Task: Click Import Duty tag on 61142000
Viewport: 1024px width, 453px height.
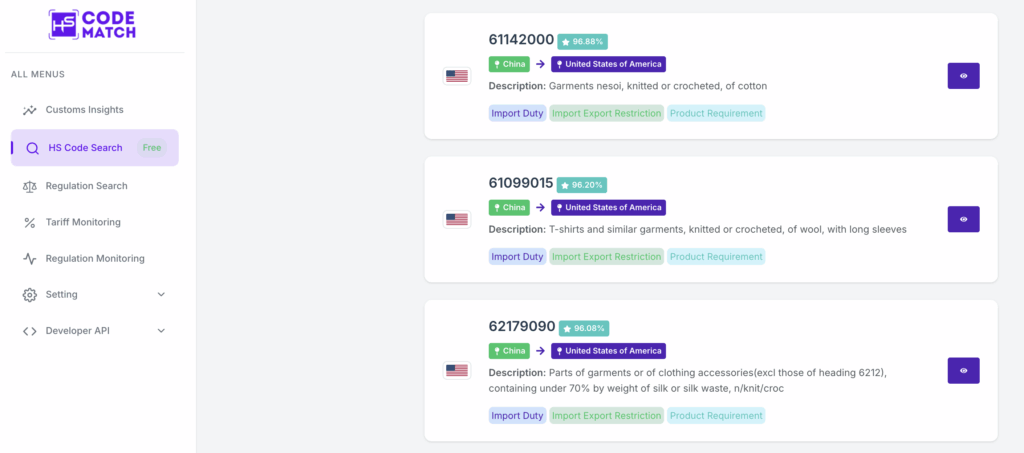Action: tap(517, 113)
